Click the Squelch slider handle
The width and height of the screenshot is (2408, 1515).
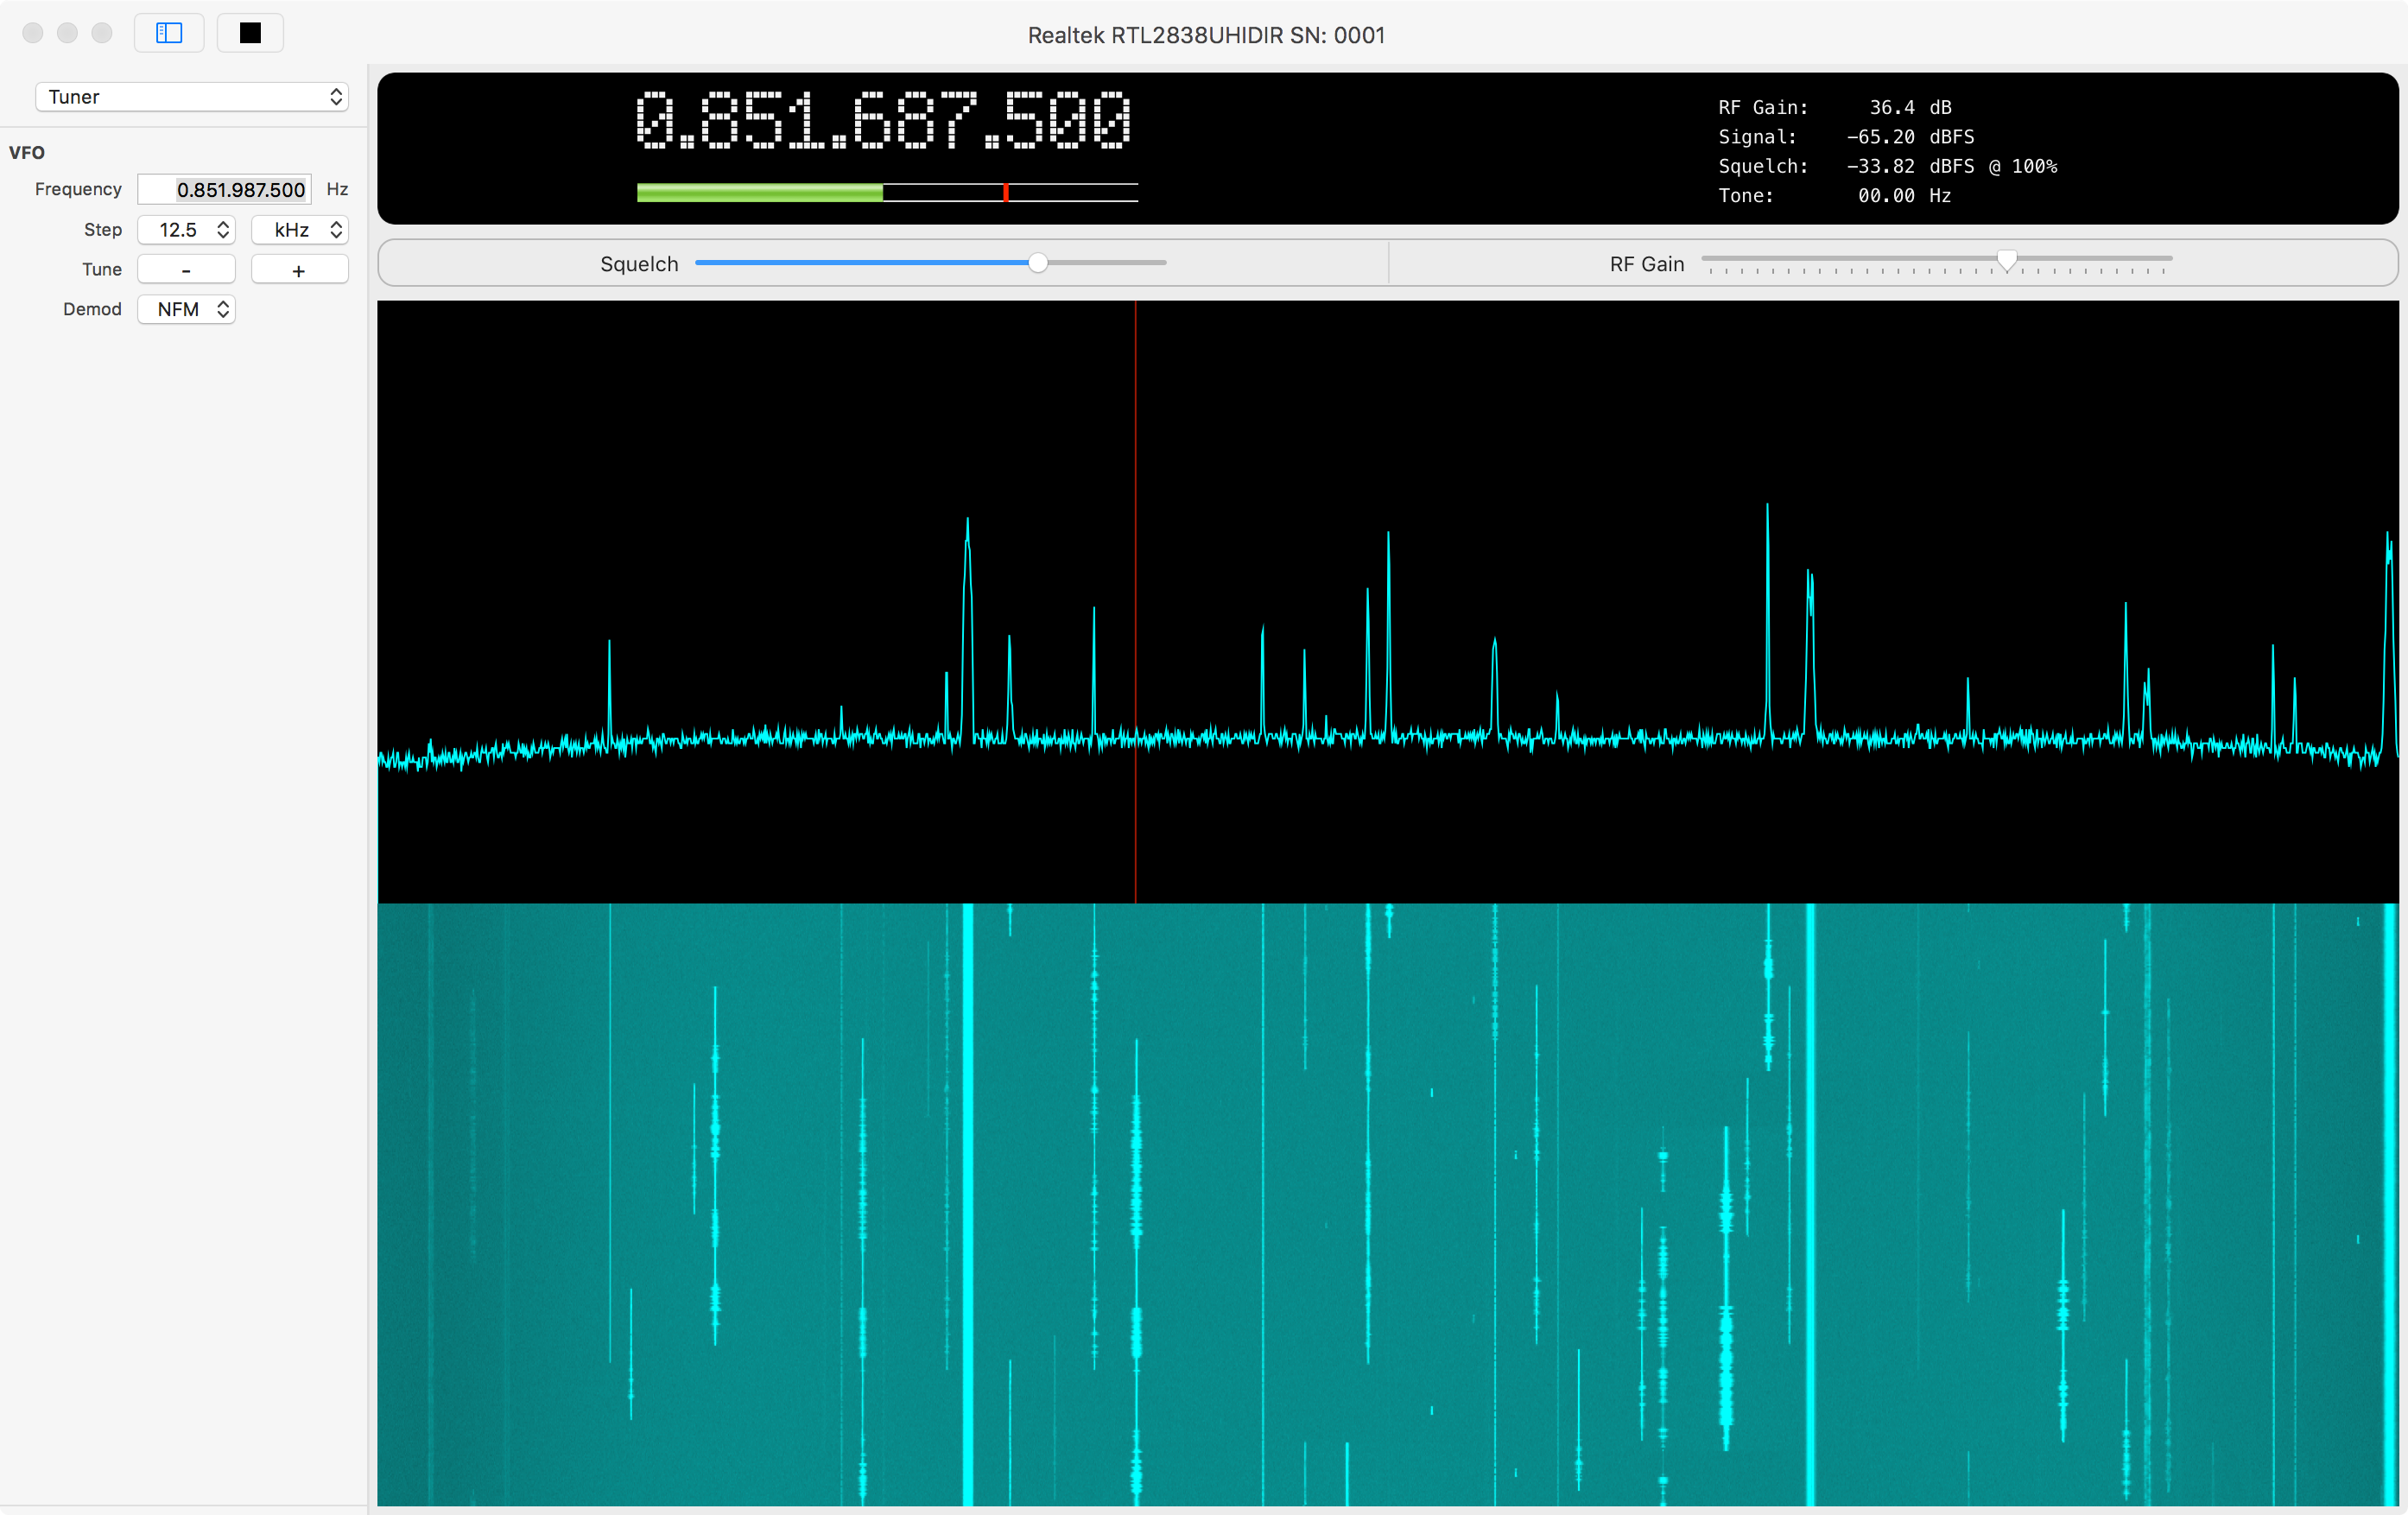(1038, 263)
